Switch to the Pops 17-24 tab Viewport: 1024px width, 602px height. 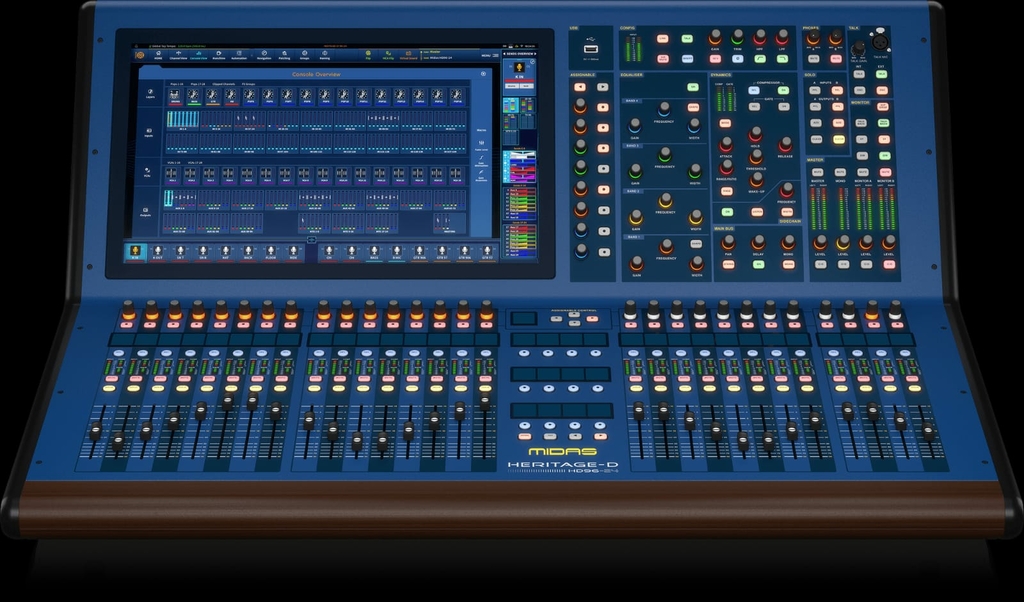(x=197, y=84)
